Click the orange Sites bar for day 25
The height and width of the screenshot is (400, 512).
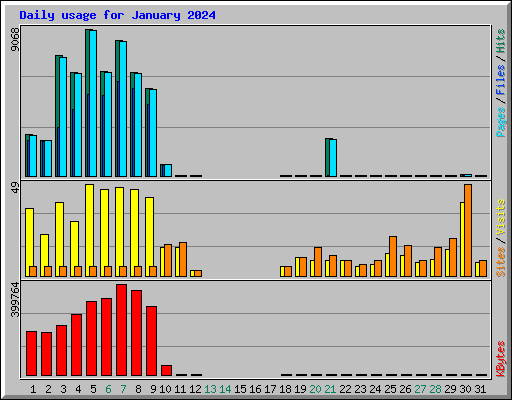point(393,256)
